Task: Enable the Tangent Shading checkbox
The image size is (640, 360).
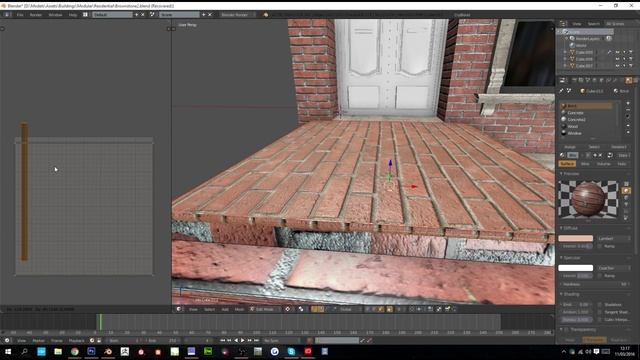Action: (x=600, y=312)
